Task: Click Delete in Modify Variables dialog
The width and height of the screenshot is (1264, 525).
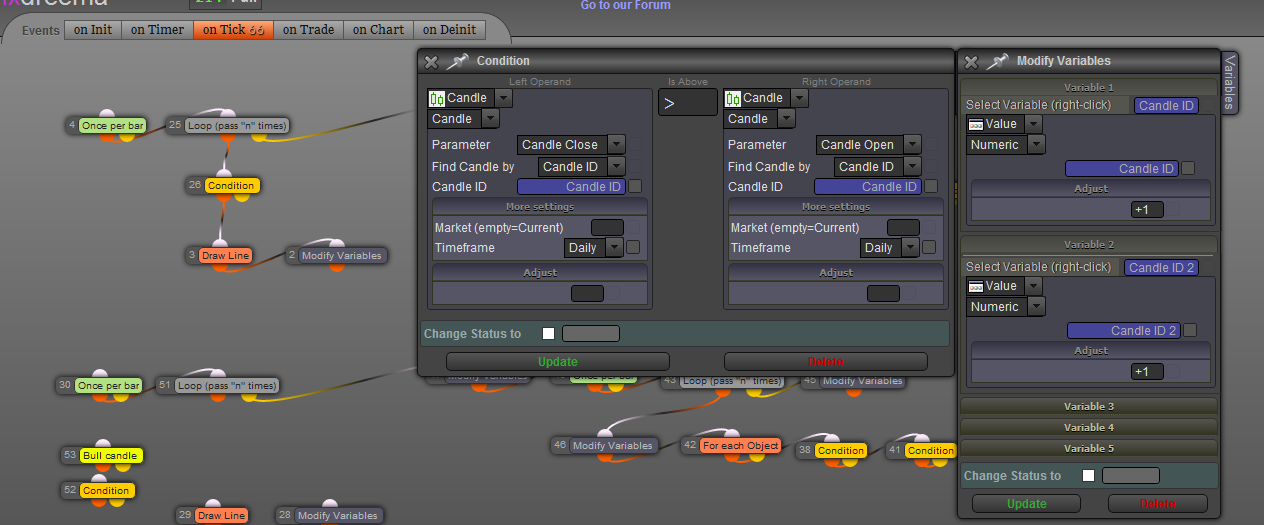Action: (x=1158, y=503)
